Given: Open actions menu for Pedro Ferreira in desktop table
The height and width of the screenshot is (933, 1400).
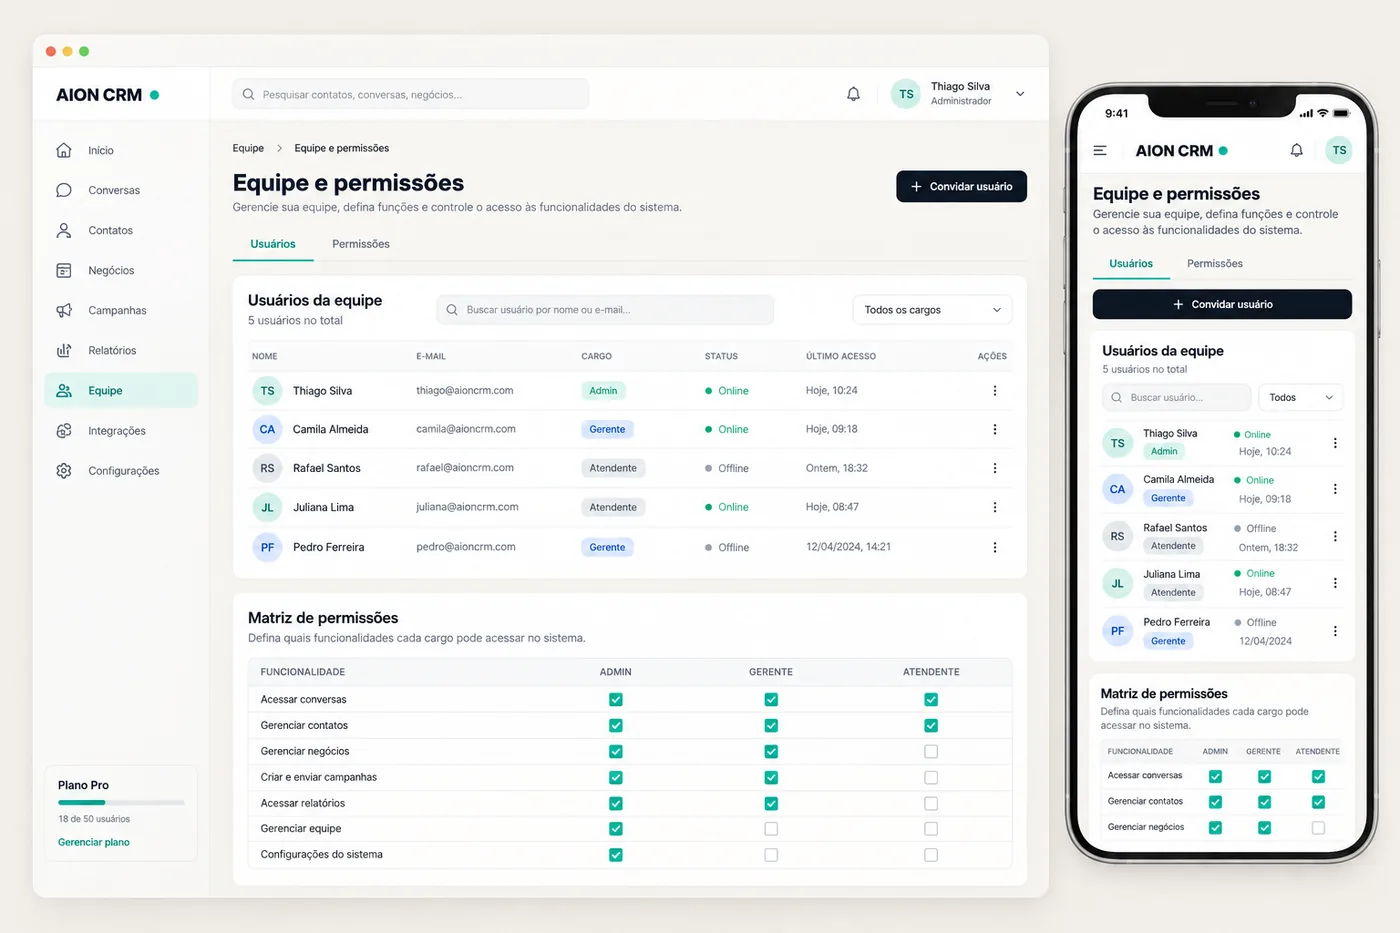Looking at the screenshot, I should click(x=995, y=547).
